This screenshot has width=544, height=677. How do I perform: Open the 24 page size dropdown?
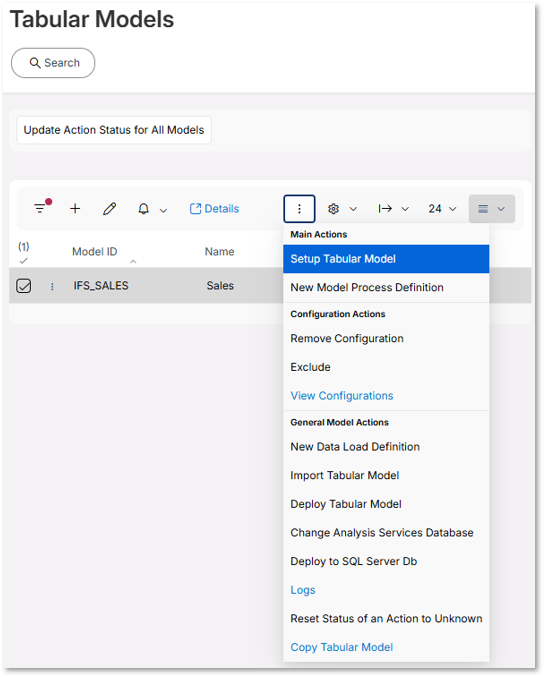coord(442,209)
